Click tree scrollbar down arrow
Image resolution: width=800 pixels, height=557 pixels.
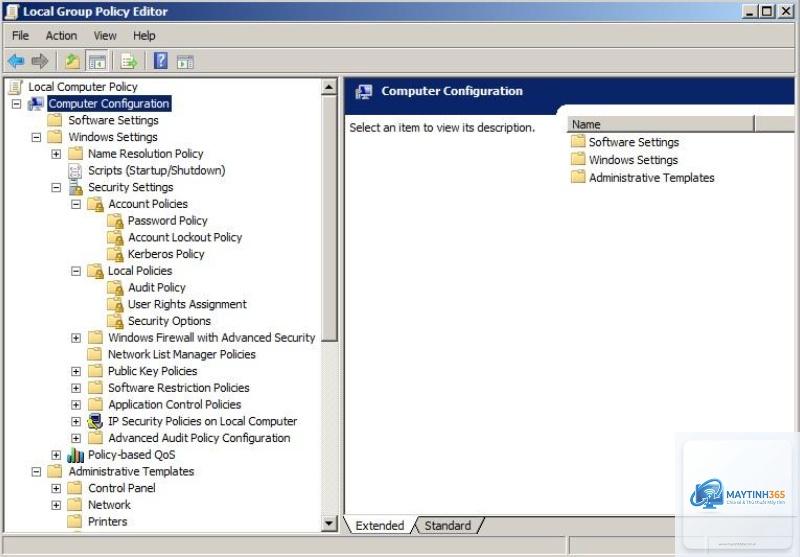tap(329, 523)
